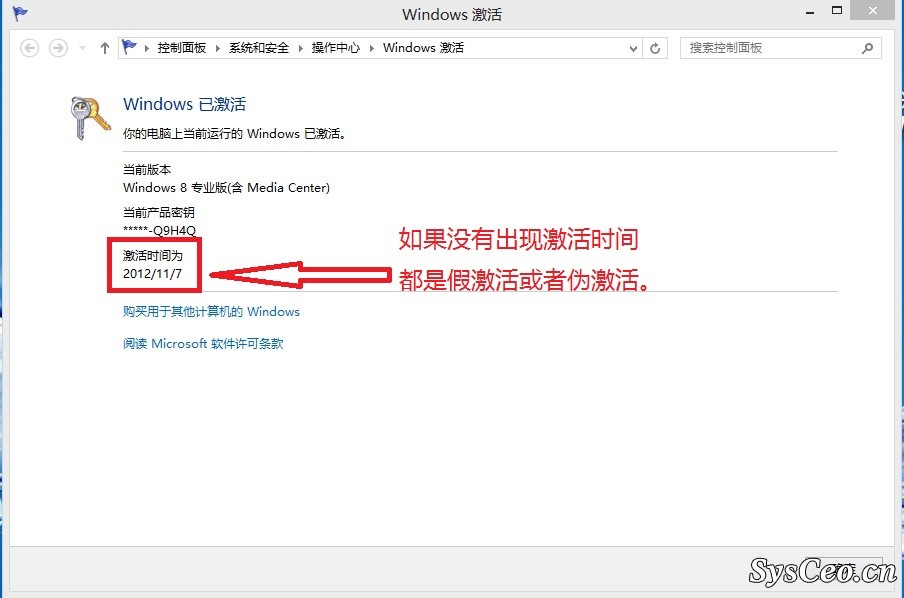Image resolution: width=904 pixels, height=598 pixels.
Task: Click the activation keys icon
Action: click(x=91, y=118)
